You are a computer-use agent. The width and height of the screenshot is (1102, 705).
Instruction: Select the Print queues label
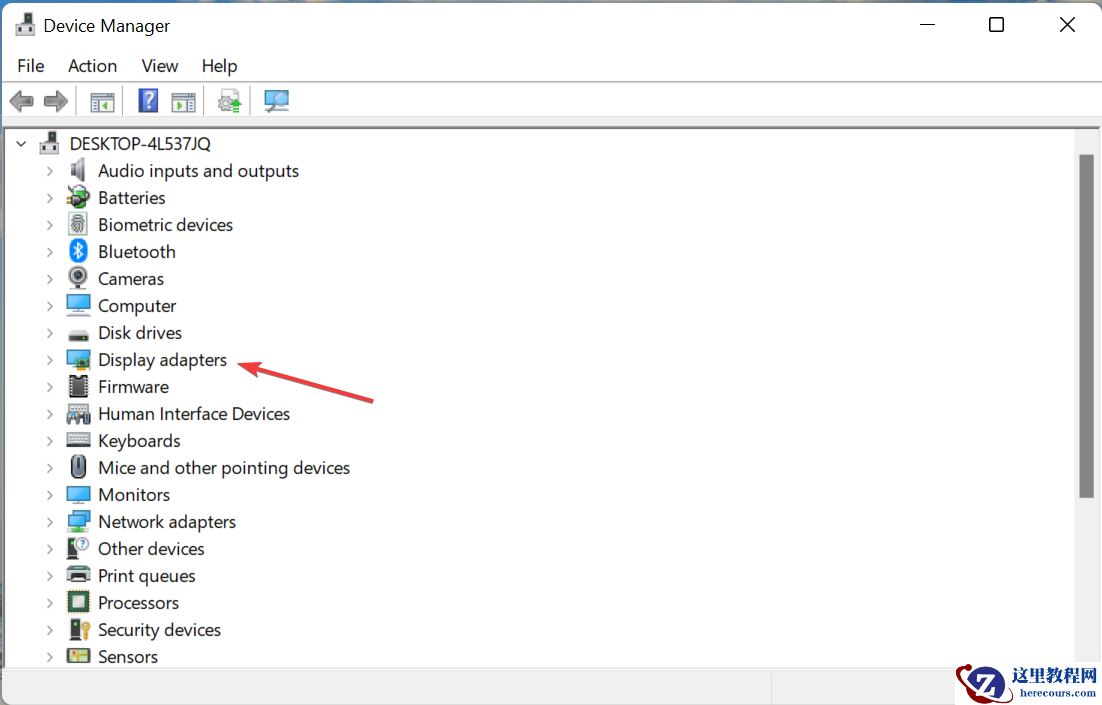tap(147, 576)
